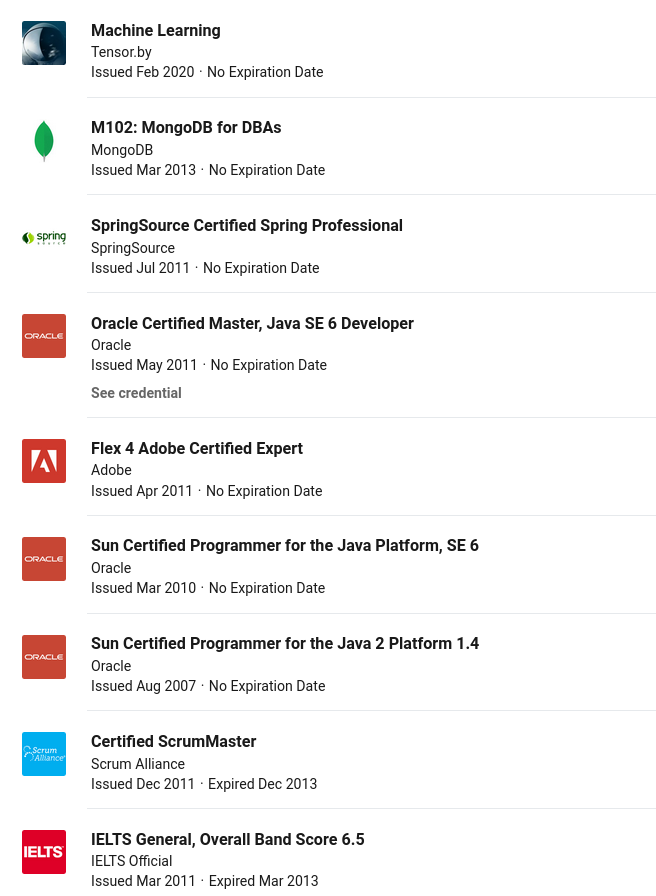Click the Issued May 2011 date line
The width and height of the screenshot is (656, 896).
point(209,365)
